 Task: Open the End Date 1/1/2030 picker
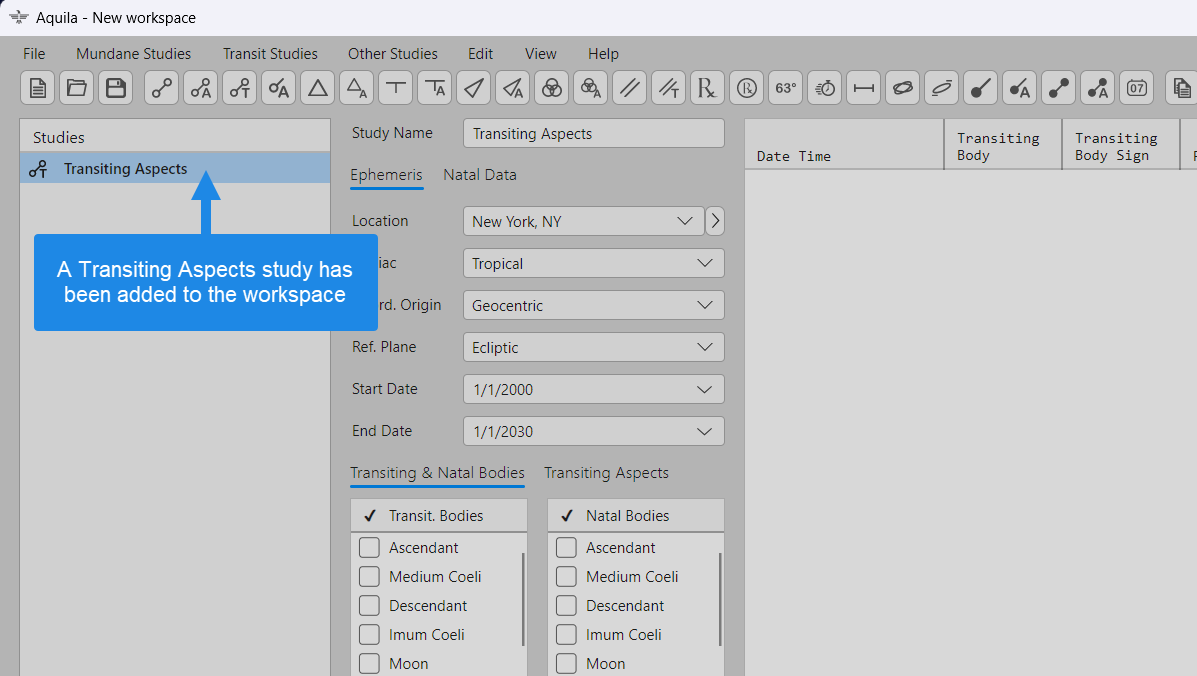coord(593,431)
